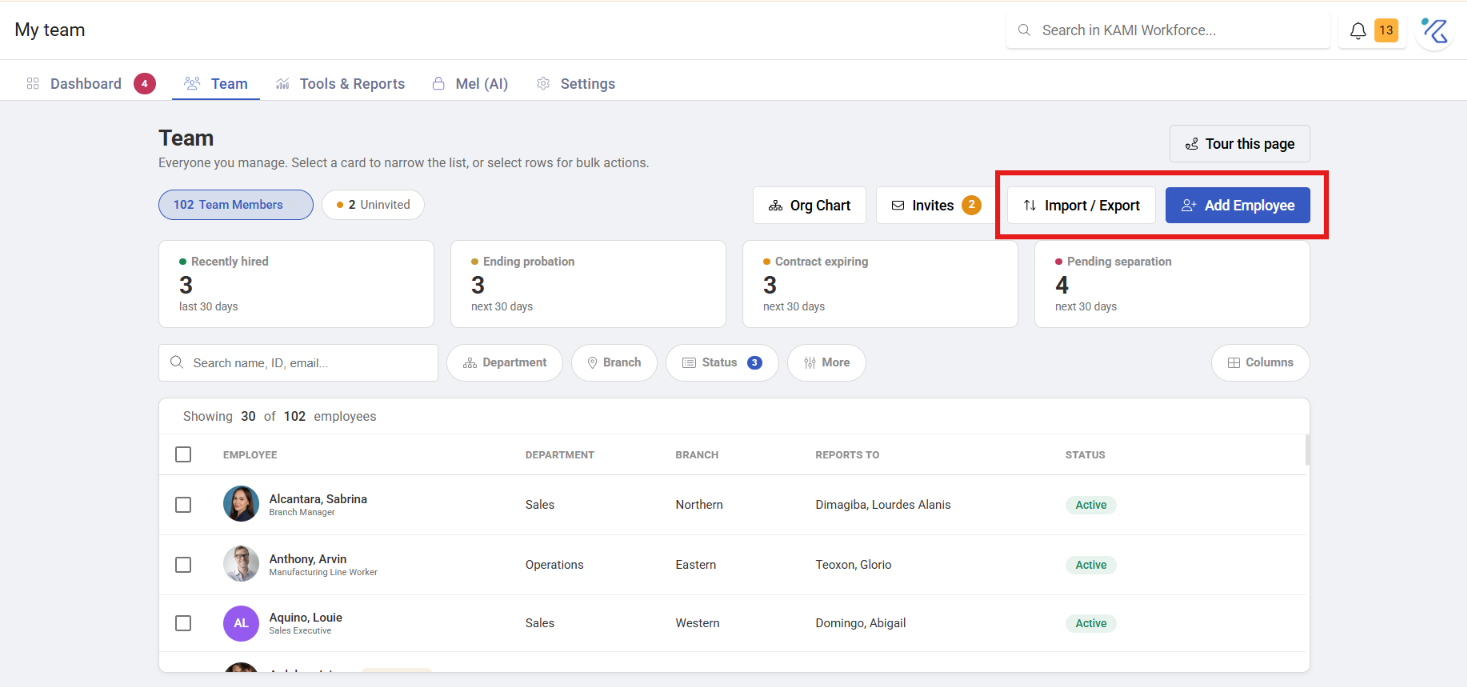Open the Department filter dropdown

pyautogui.click(x=505, y=363)
